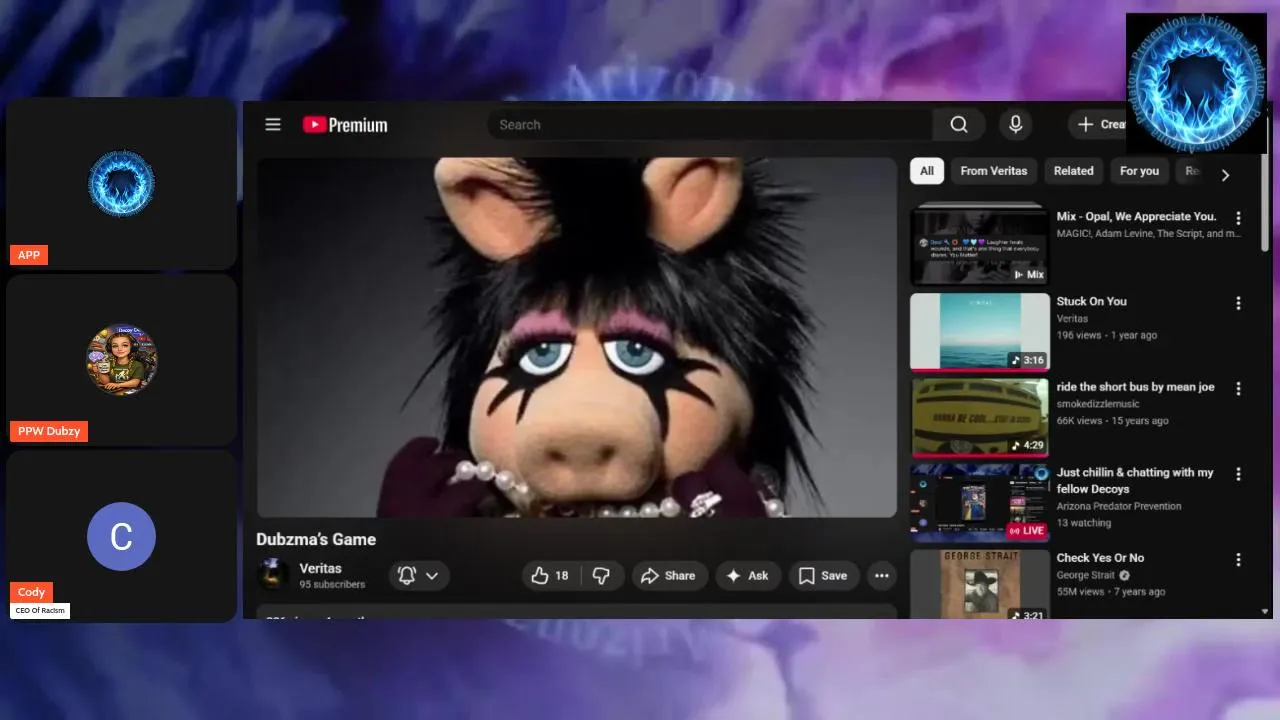Open the live Decoys stream thumbnail

(980, 503)
